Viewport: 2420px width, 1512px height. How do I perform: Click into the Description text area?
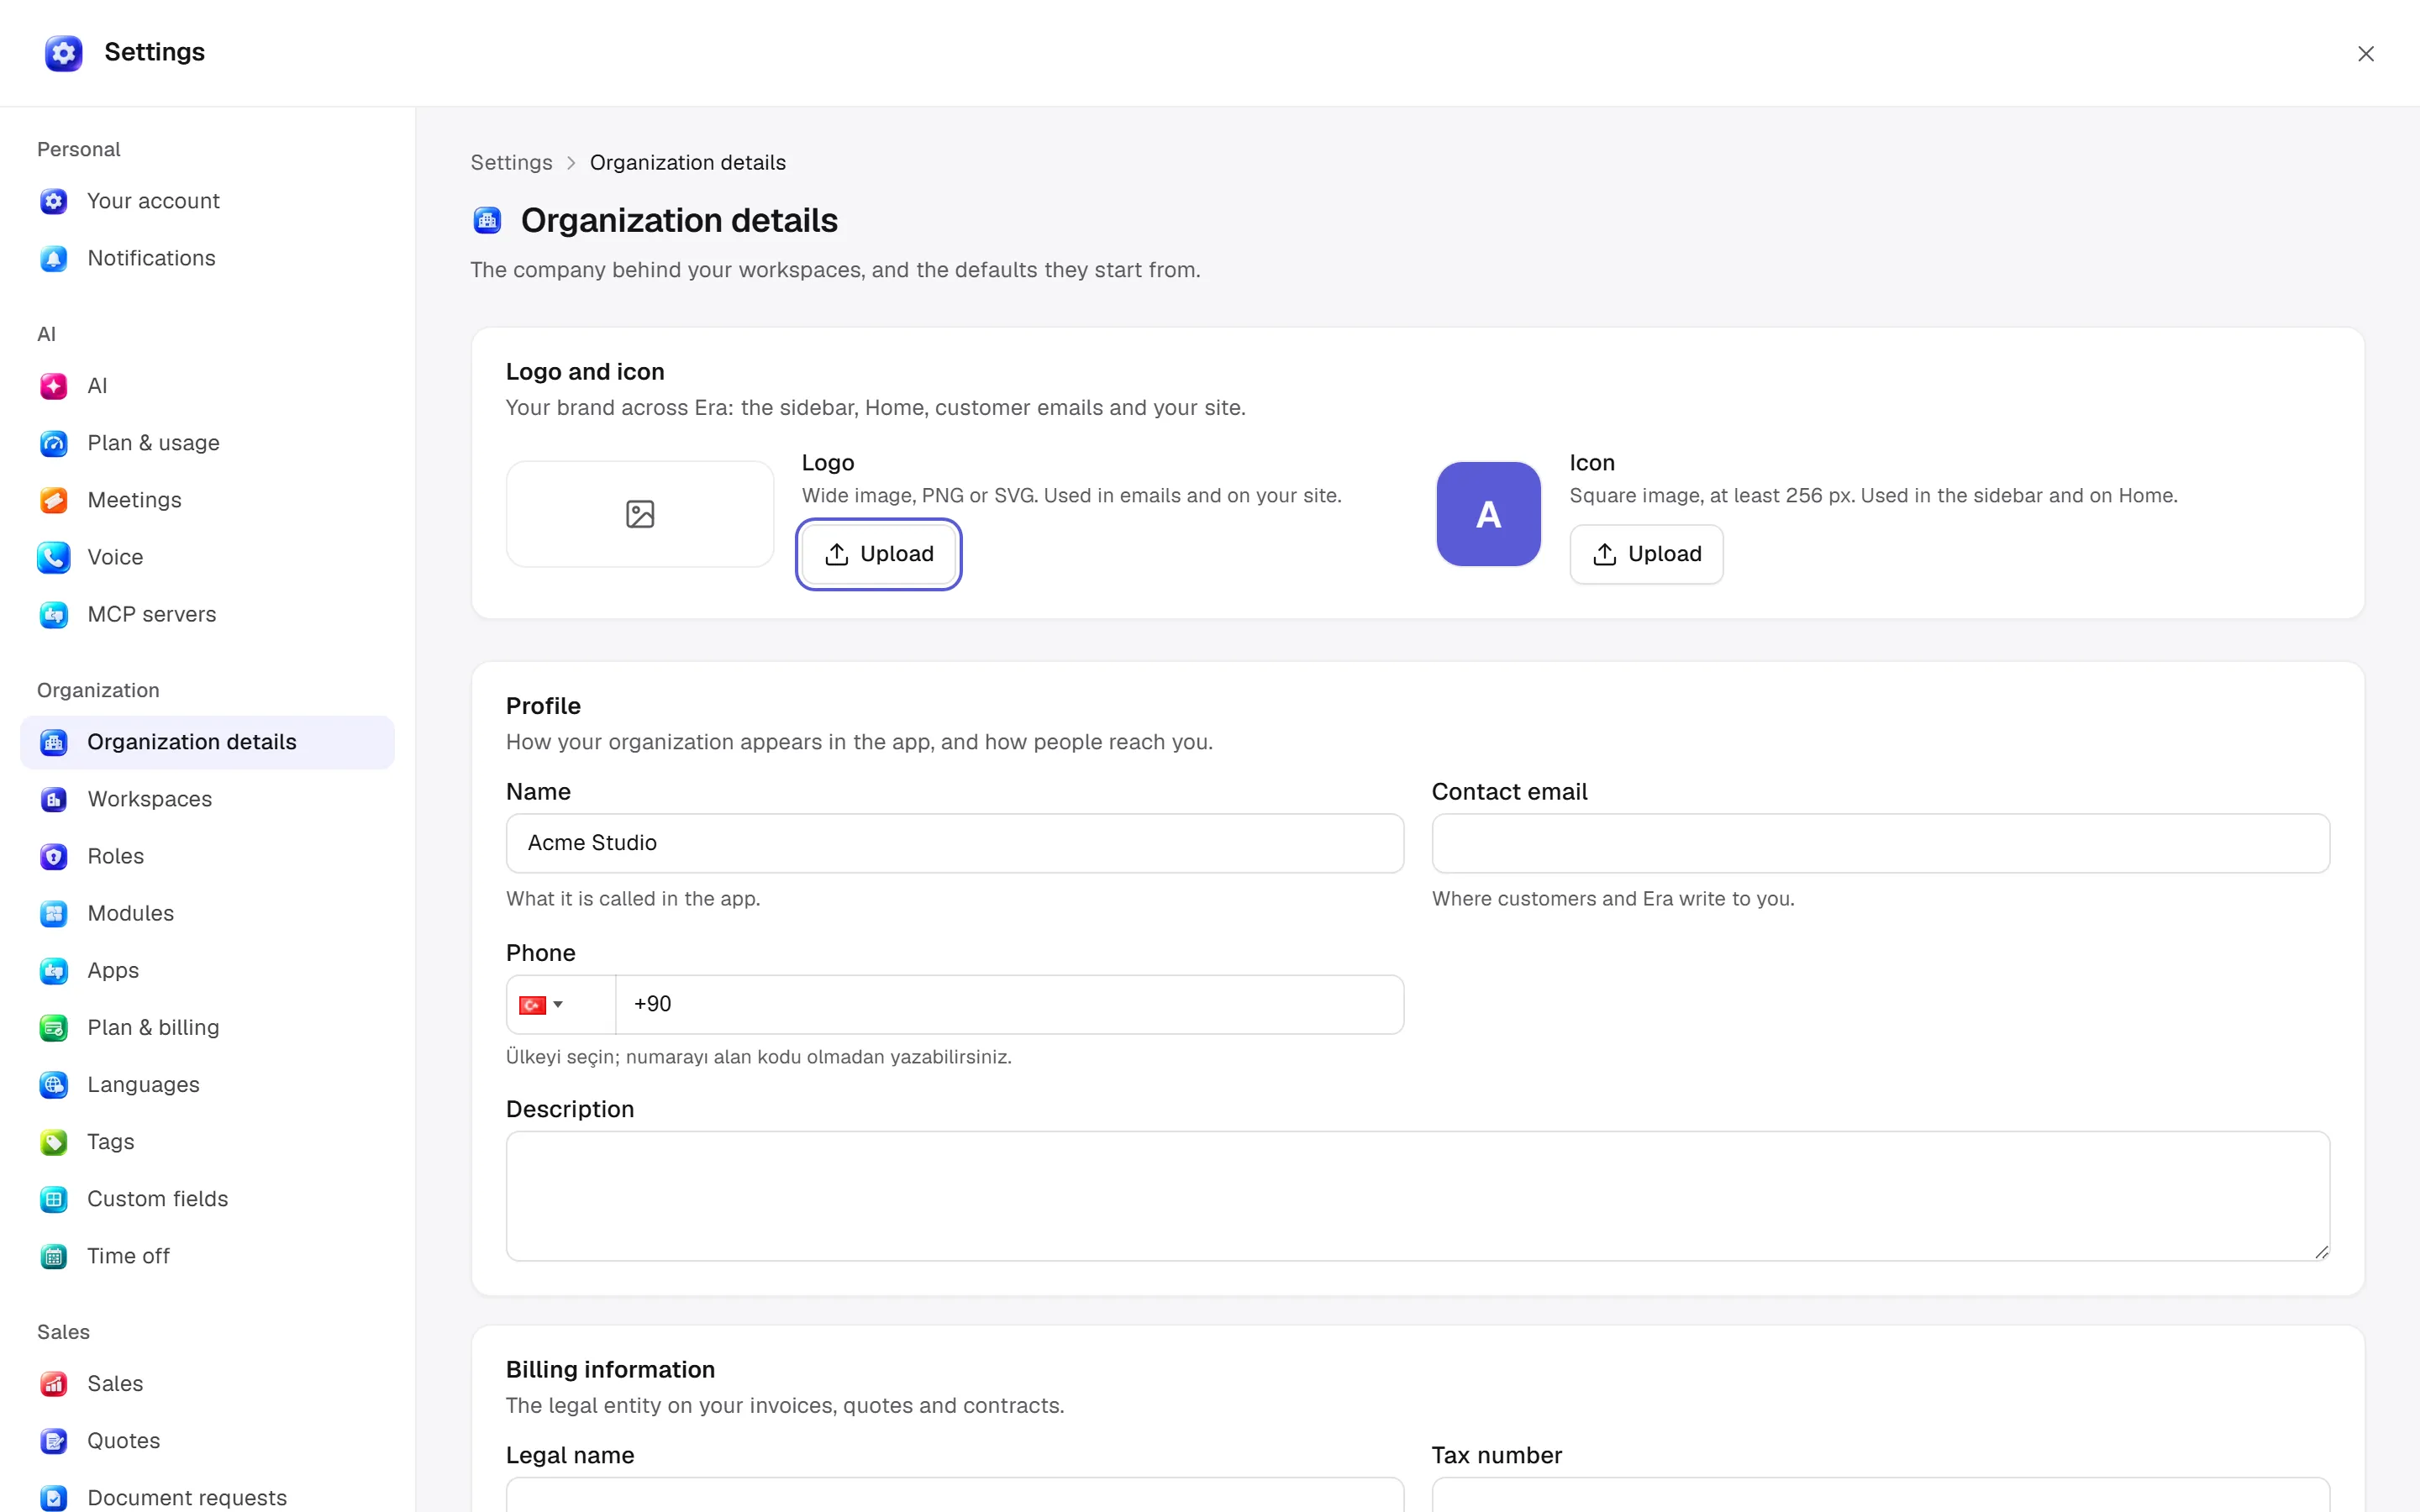point(1417,1195)
